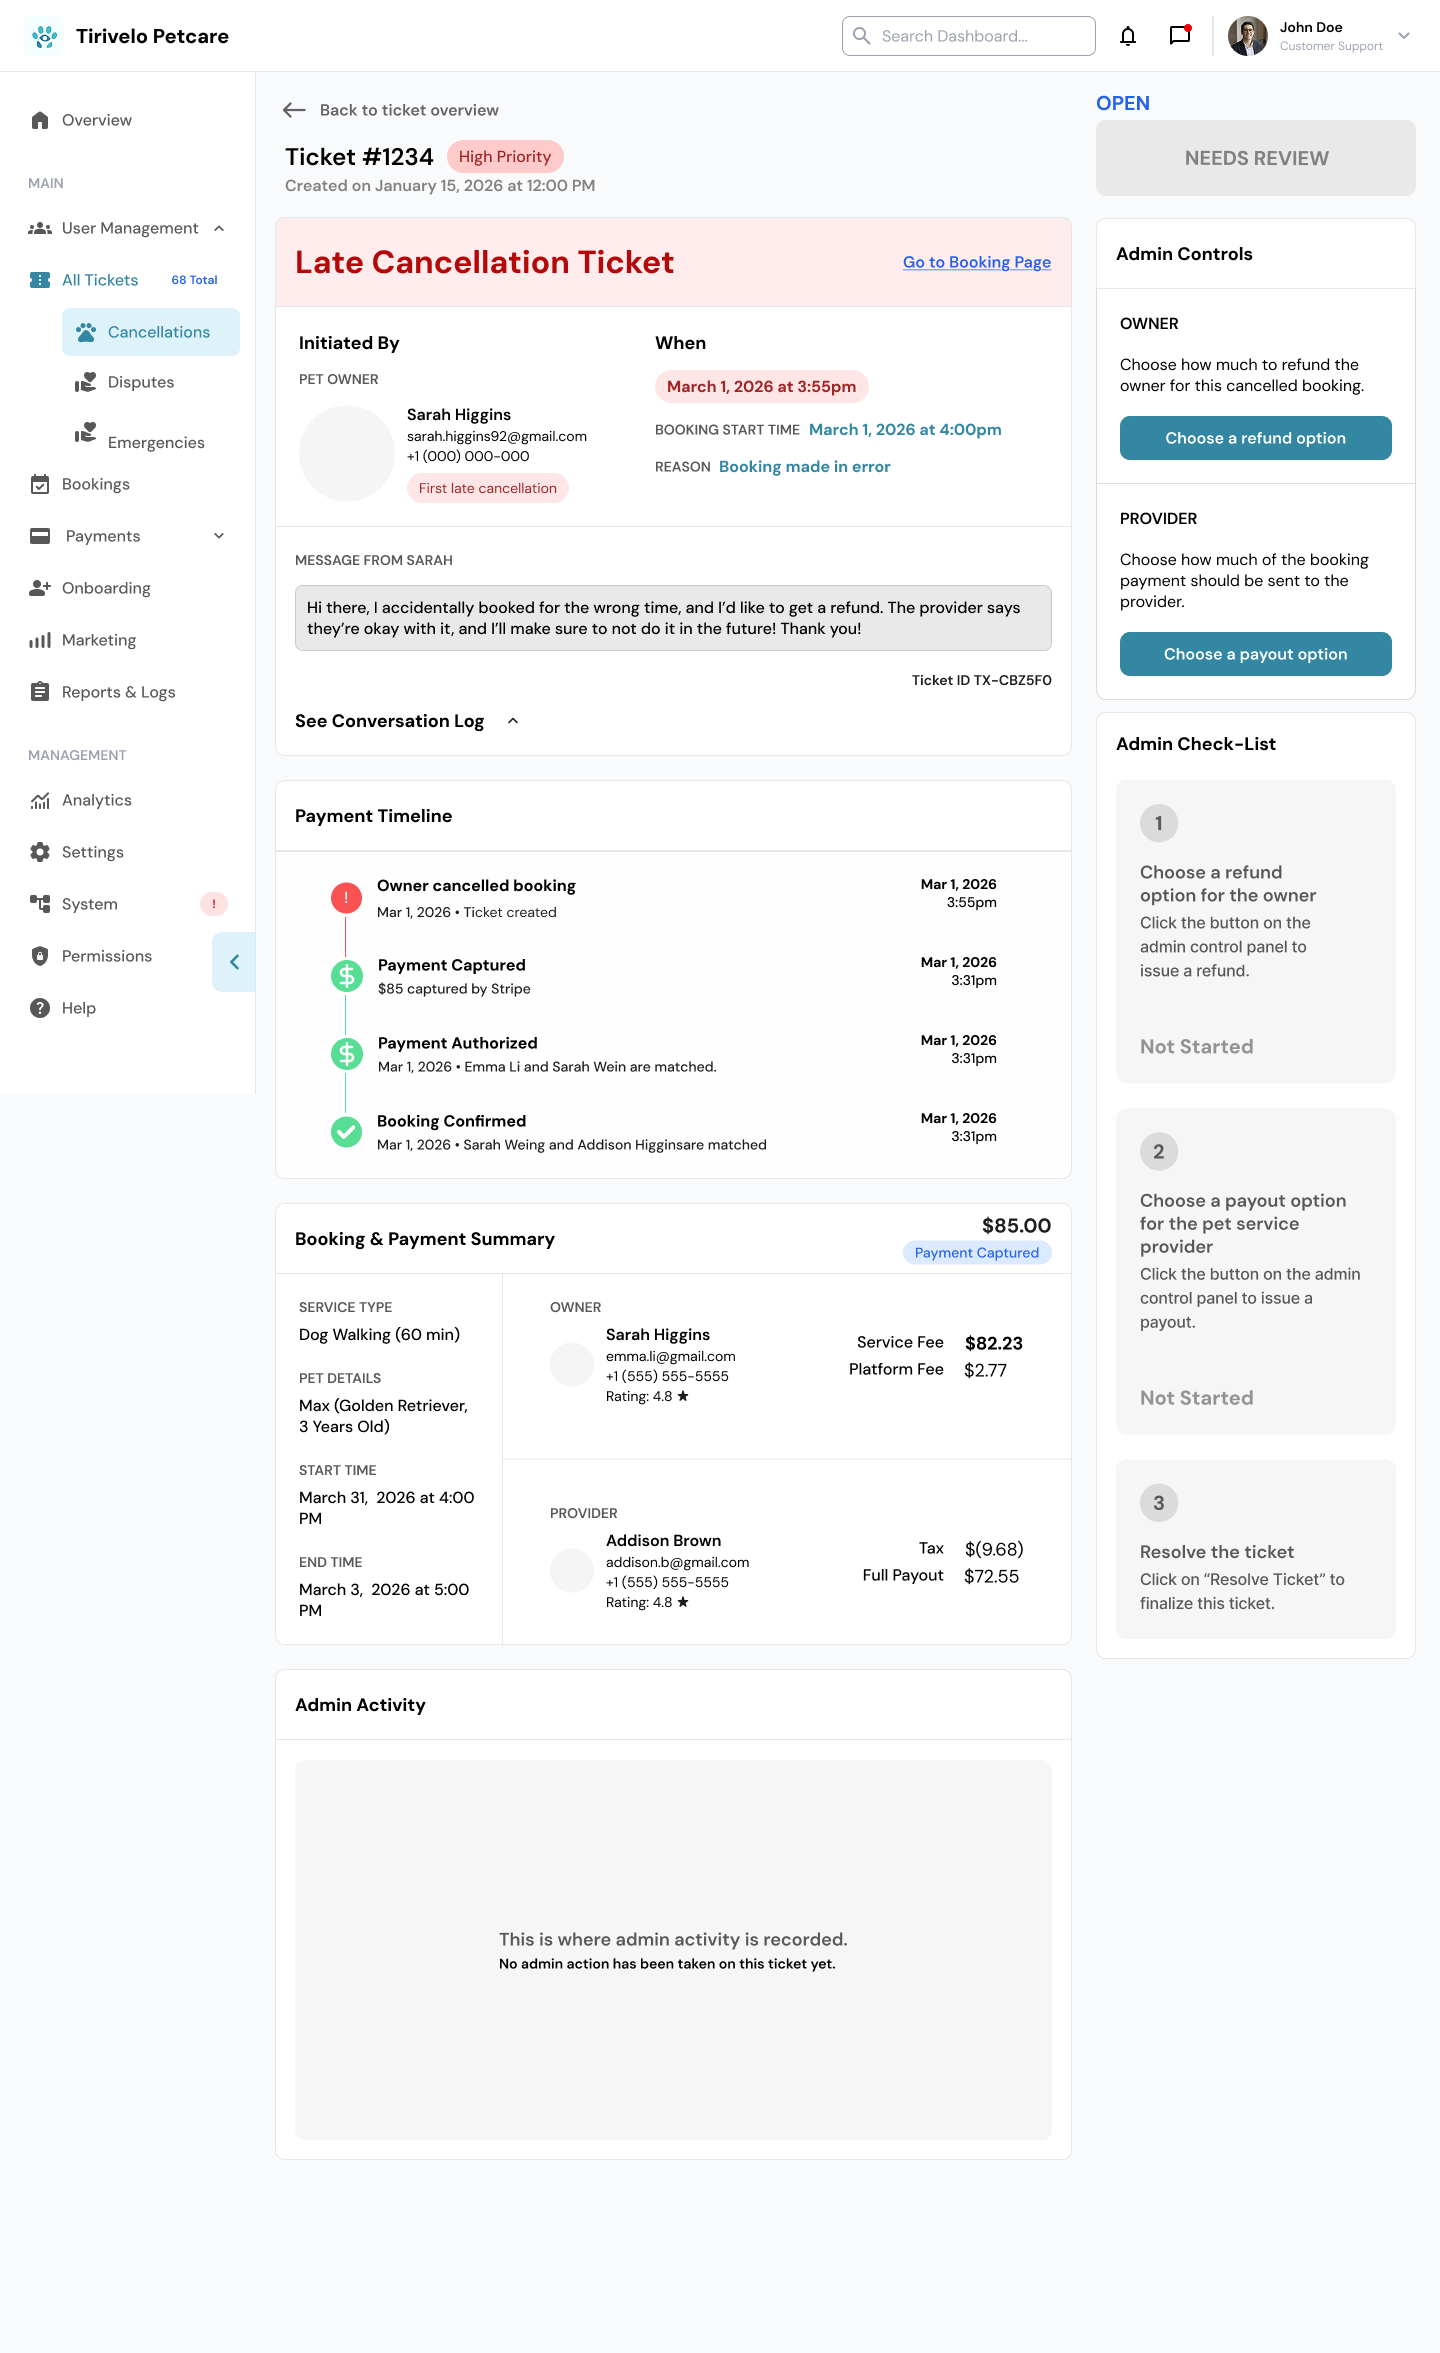This screenshot has width=1440, height=2353.
Task: Click the red Owner cancelled booking marker
Action: pos(346,898)
